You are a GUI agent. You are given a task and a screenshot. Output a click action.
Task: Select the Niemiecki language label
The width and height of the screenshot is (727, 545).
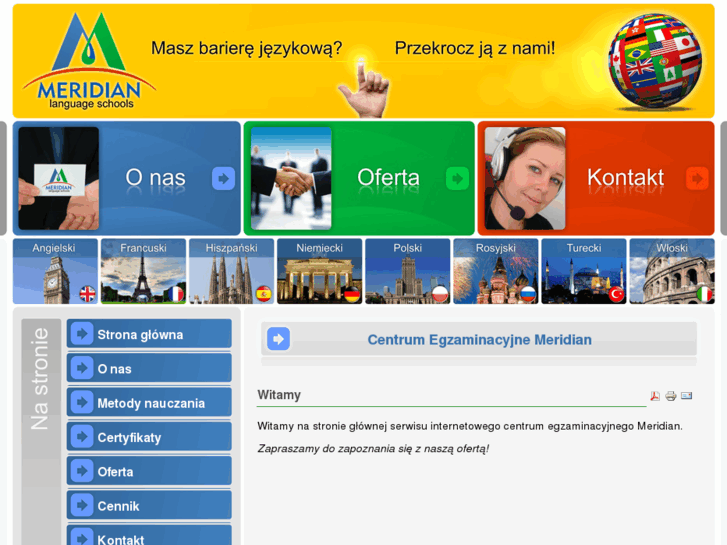(319, 248)
